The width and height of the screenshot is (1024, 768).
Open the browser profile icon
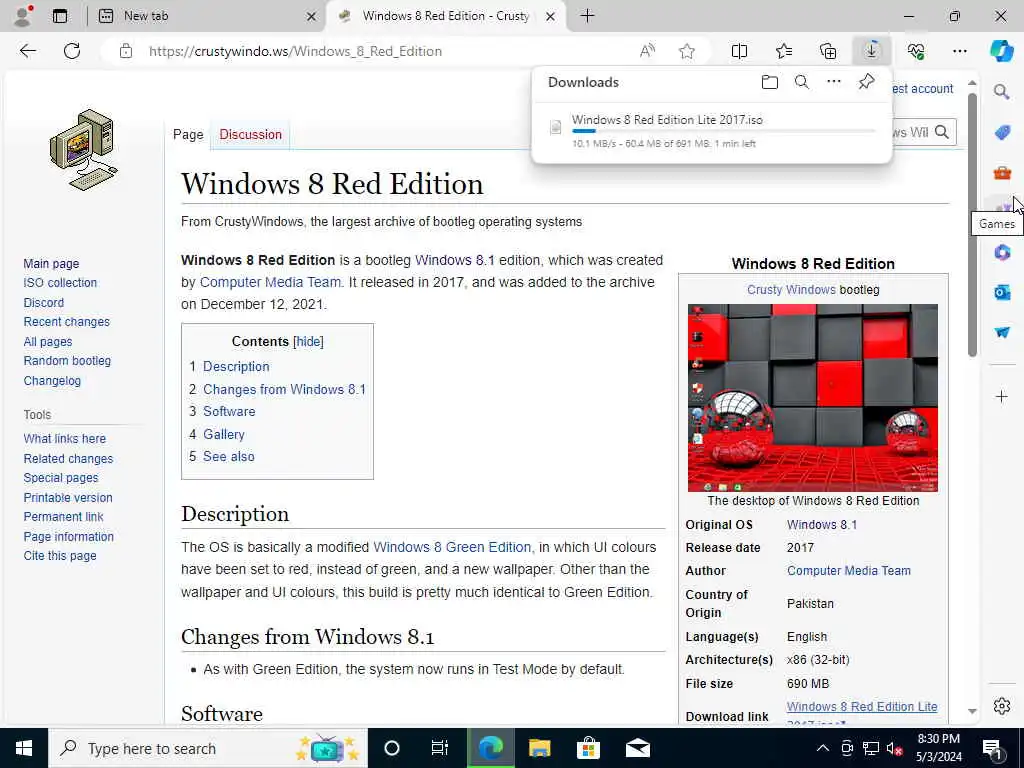click(23, 16)
